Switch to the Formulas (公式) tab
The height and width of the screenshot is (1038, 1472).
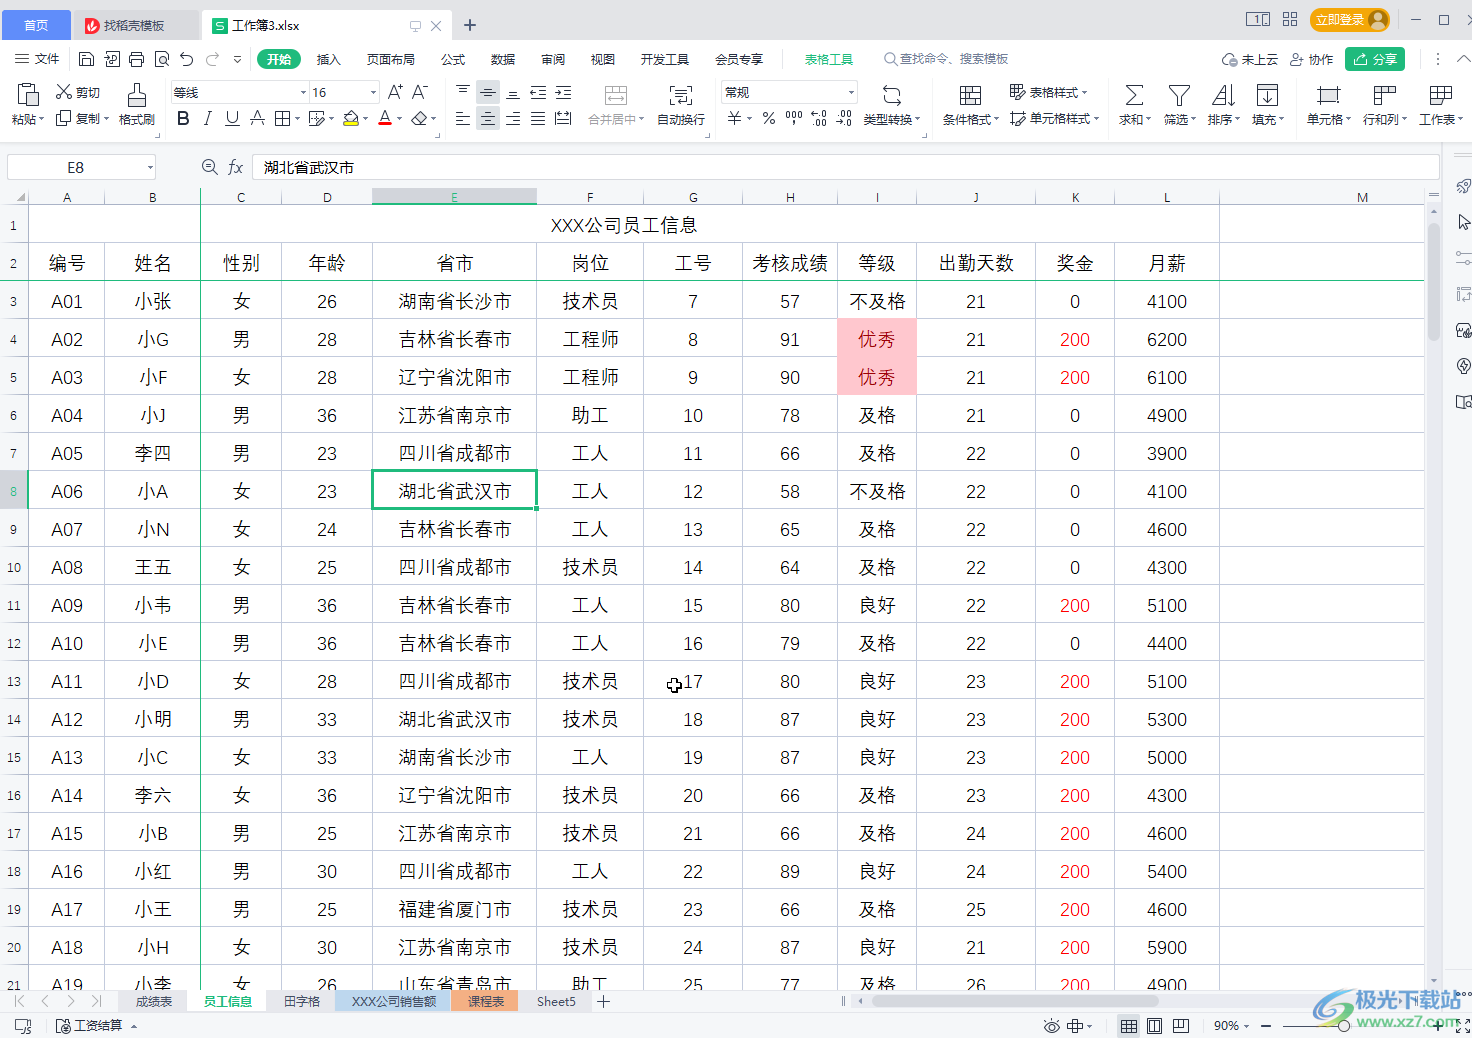453,59
